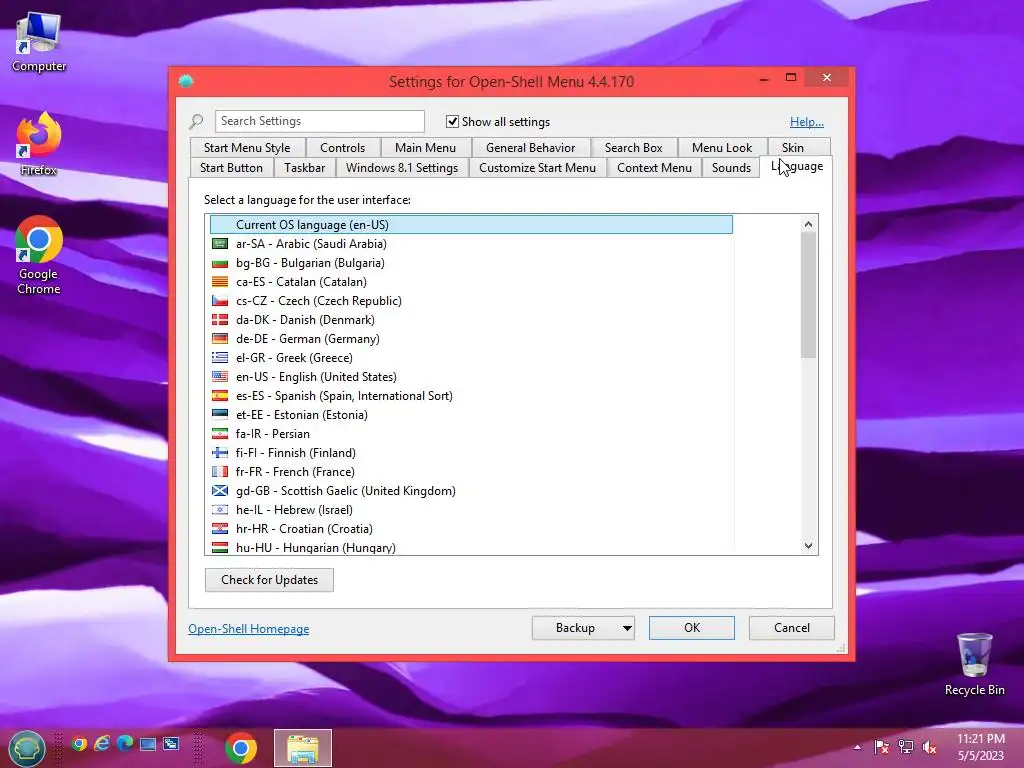Switch to Start Menu Style tab
Image resolution: width=1024 pixels, height=768 pixels.
(247, 148)
